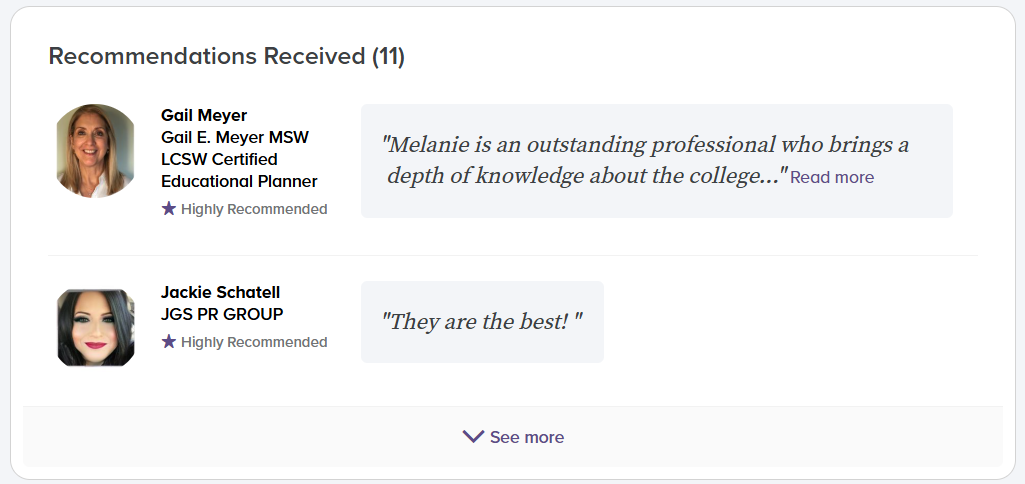Image resolution: width=1025 pixels, height=484 pixels.
Task: Click Jackie Schatell's profile photo
Action: pyautogui.click(x=96, y=327)
